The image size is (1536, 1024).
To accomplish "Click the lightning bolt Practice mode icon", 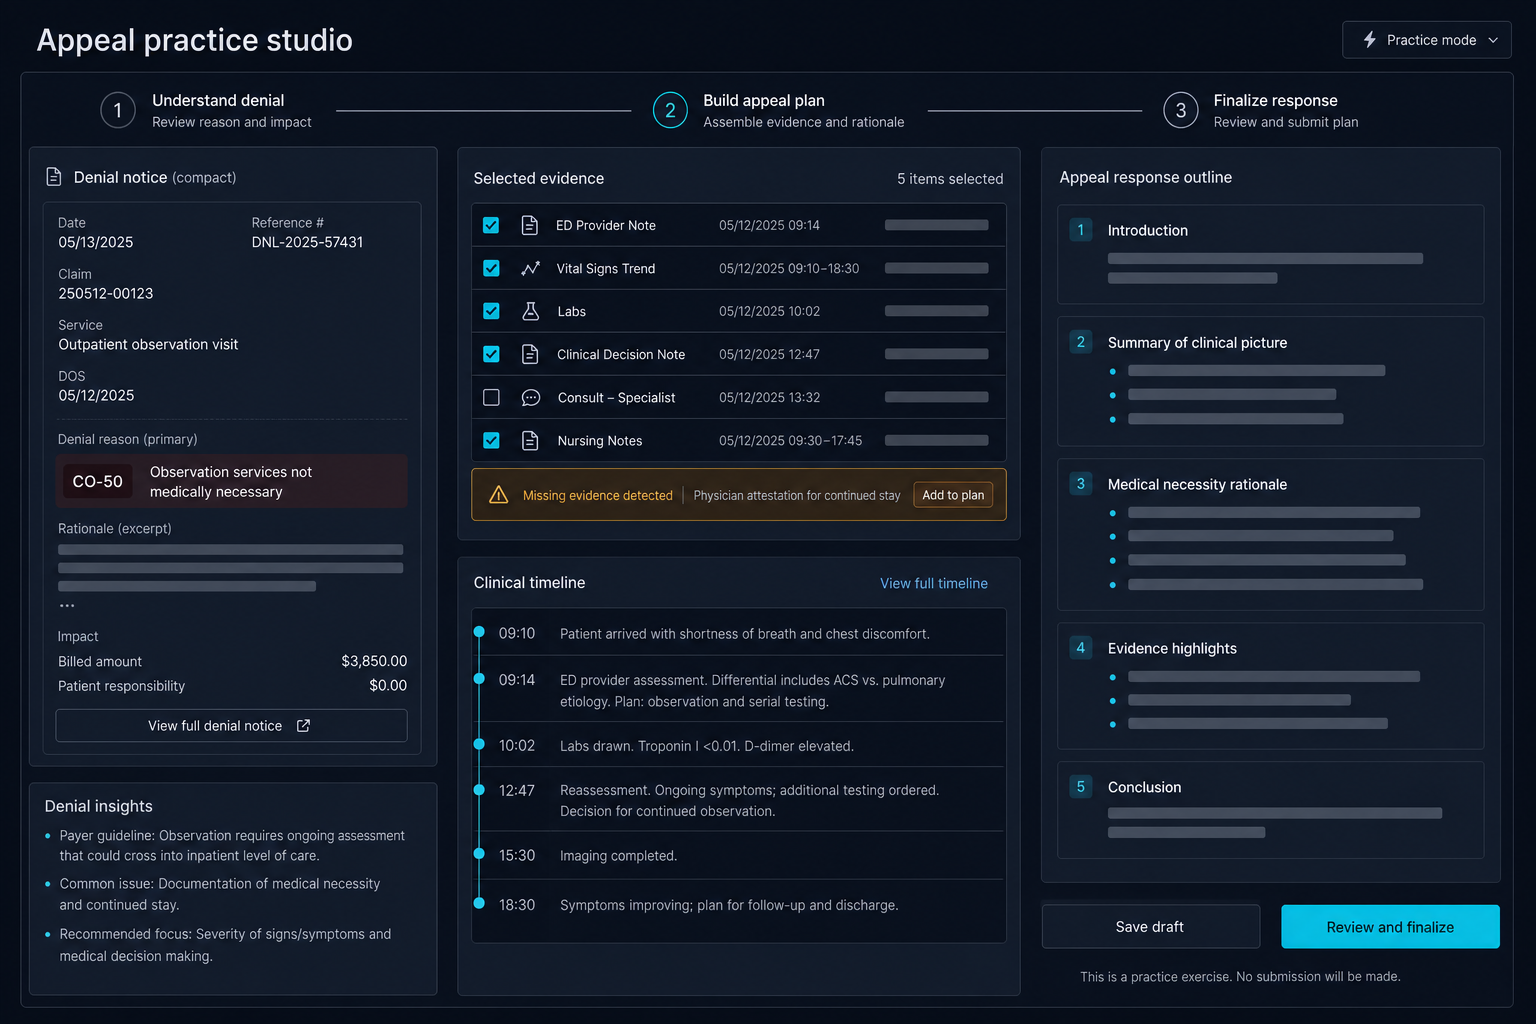I will 1370,40.
